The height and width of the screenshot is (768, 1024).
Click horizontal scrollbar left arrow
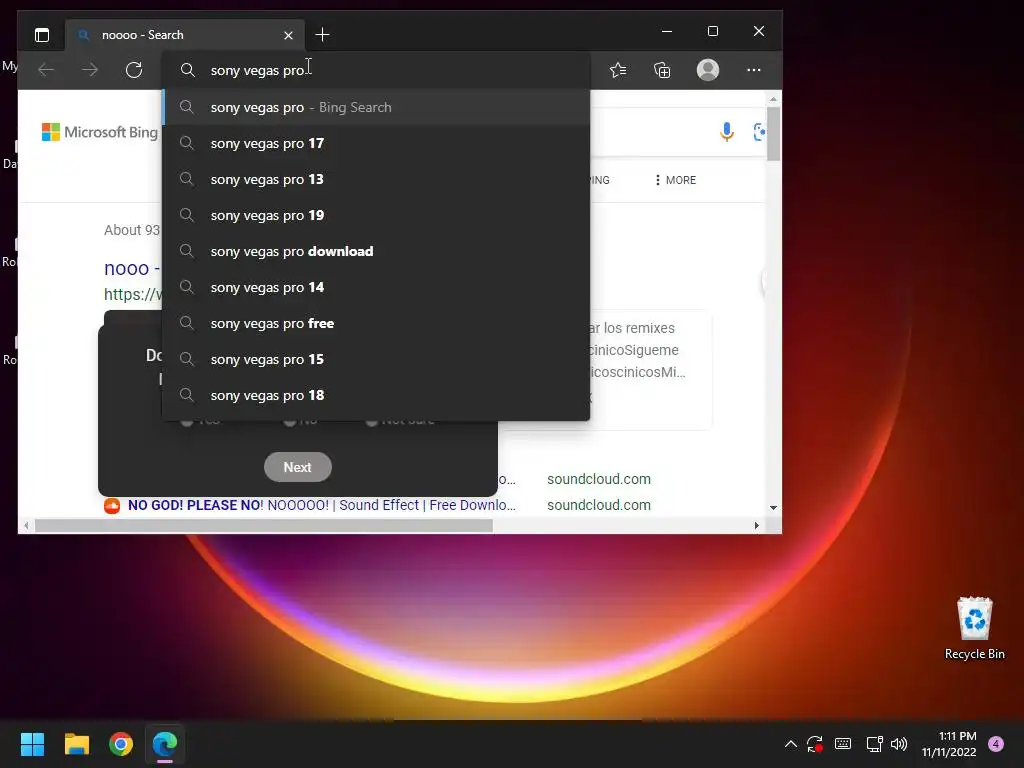[26, 526]
